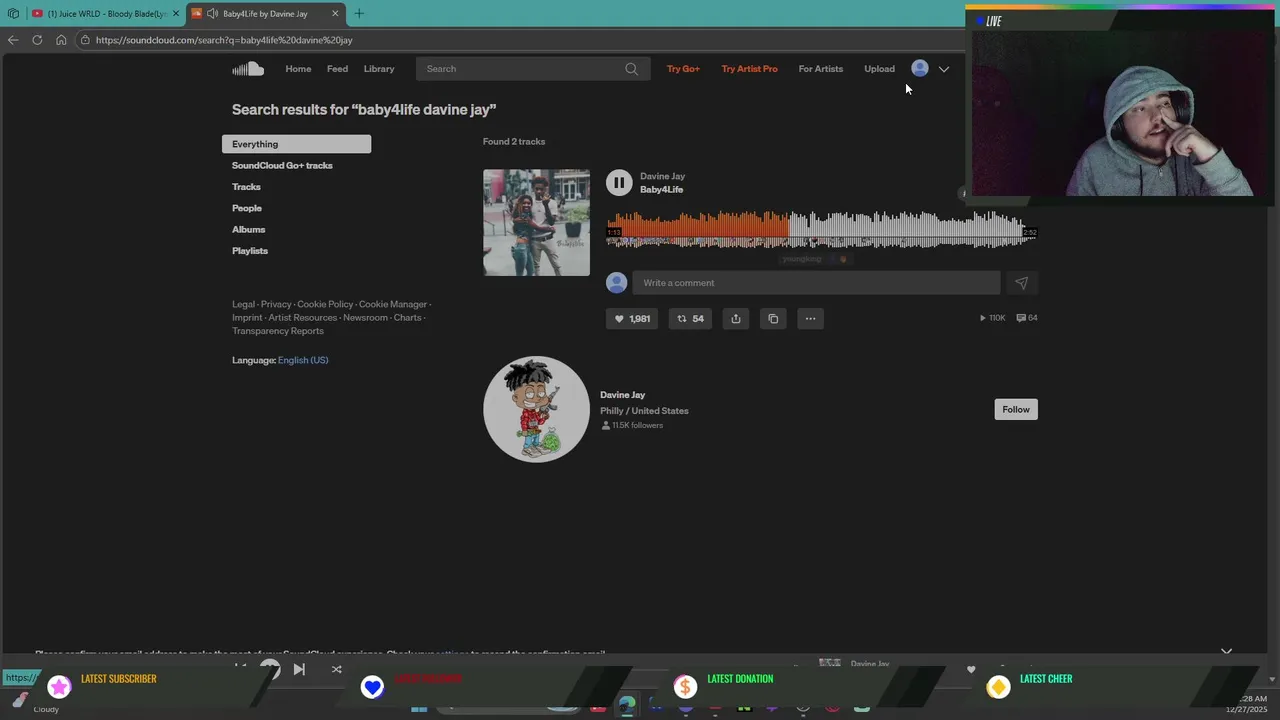Viewport: 1280px width, 720px height.
Task: Reload the current page
Action: (37, 40)
